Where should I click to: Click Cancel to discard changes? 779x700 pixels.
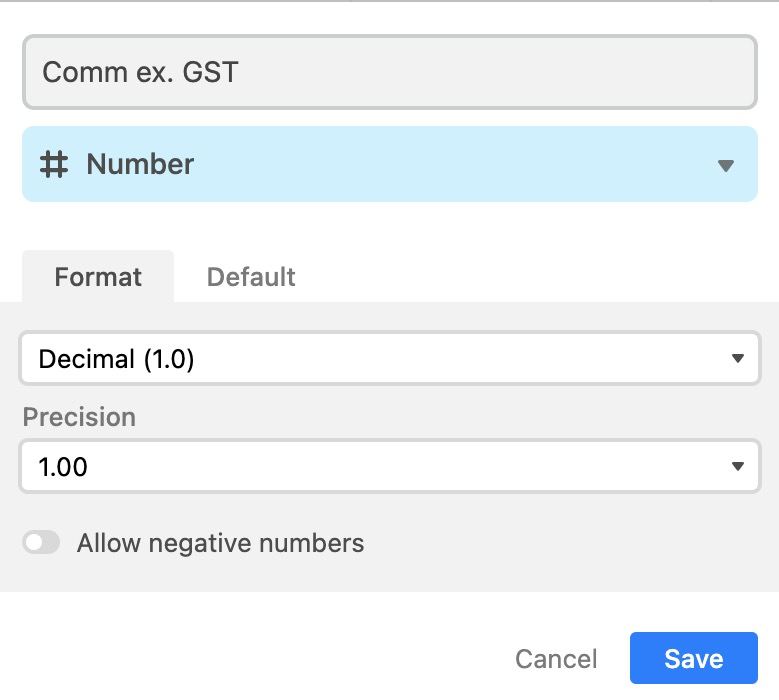(556, 659)
